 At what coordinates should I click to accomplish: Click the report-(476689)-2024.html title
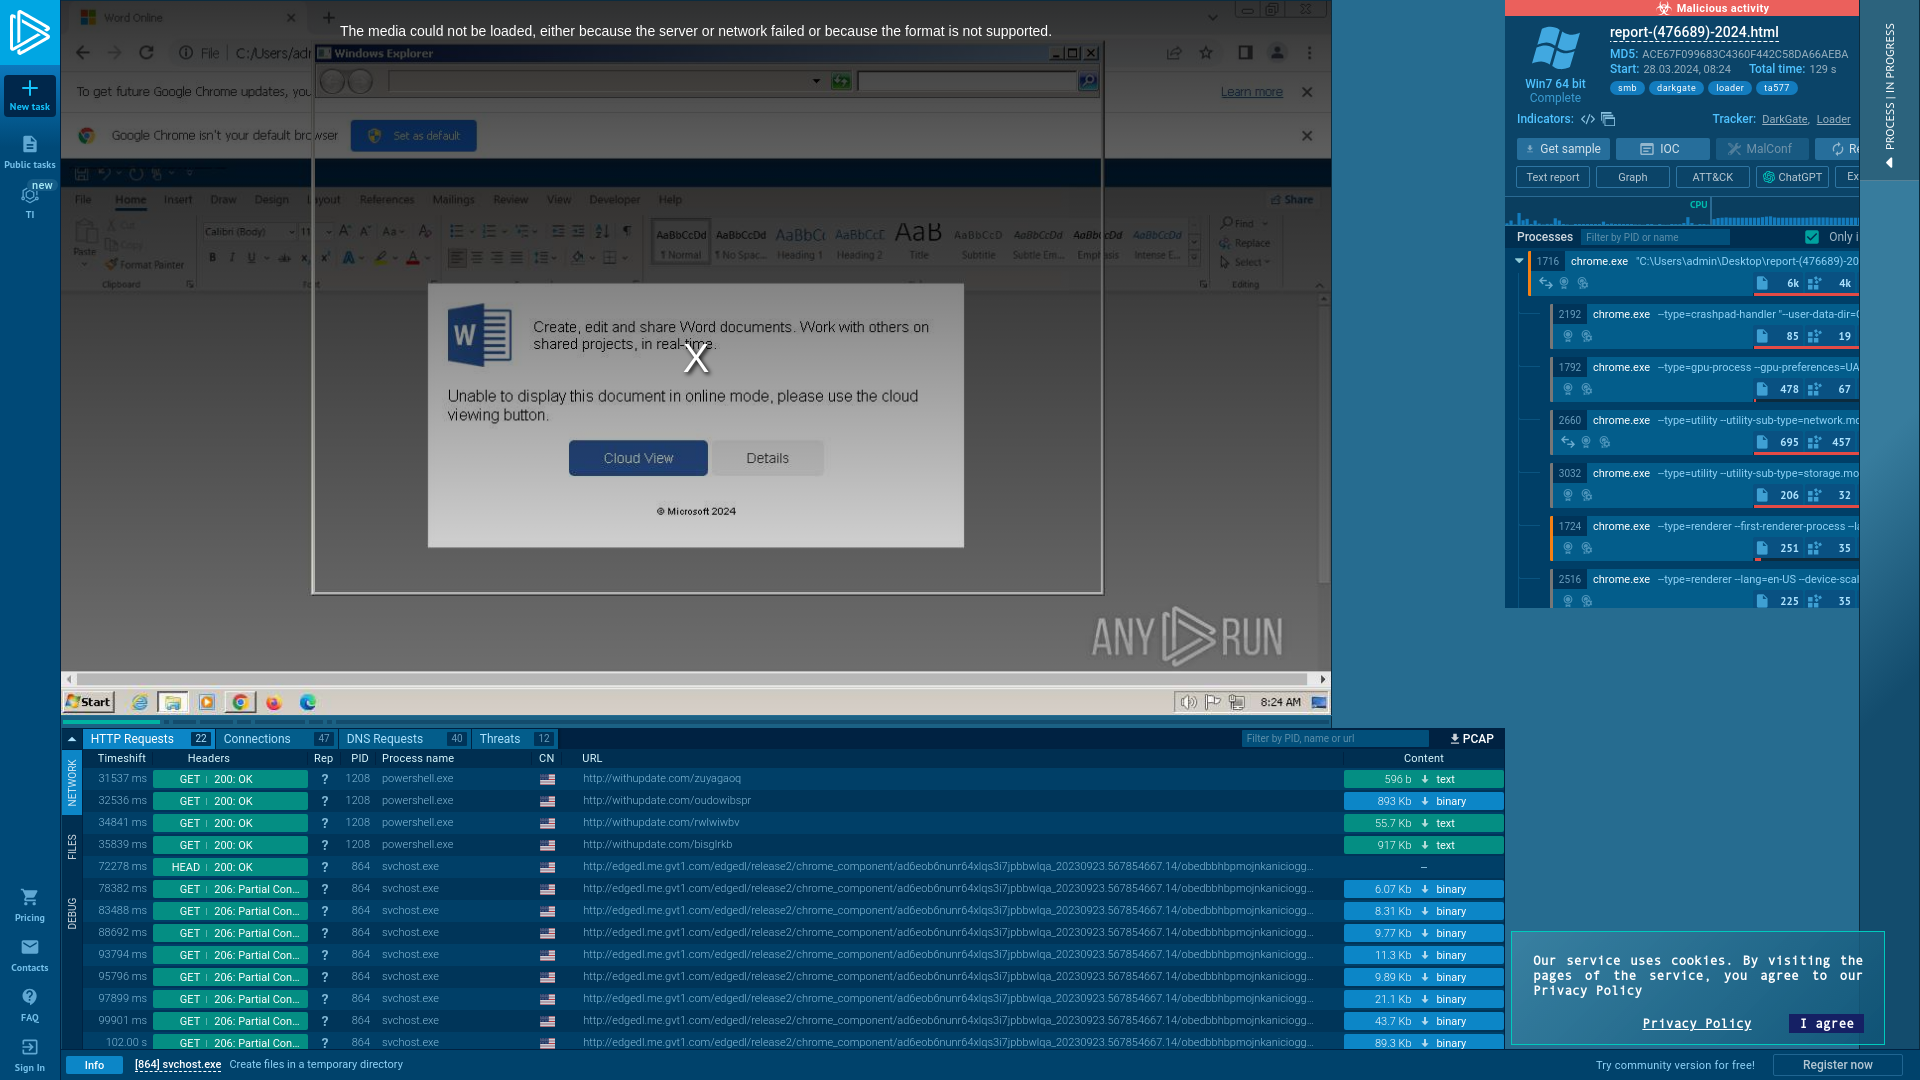(x=1694, y=32)
